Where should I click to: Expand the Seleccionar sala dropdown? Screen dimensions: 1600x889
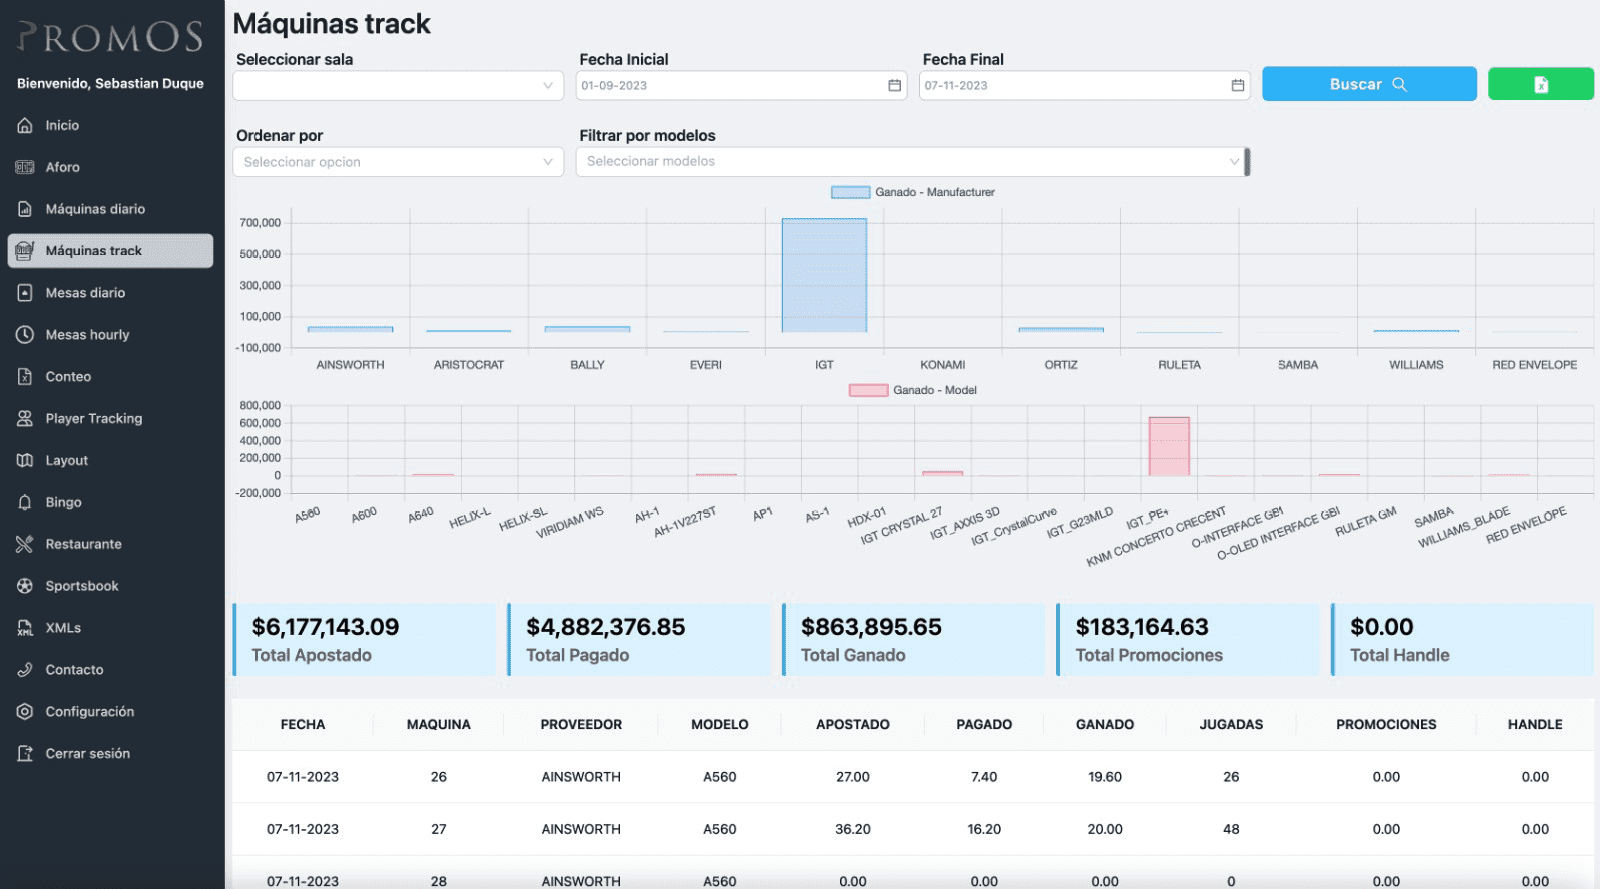(x=398, y=86)
